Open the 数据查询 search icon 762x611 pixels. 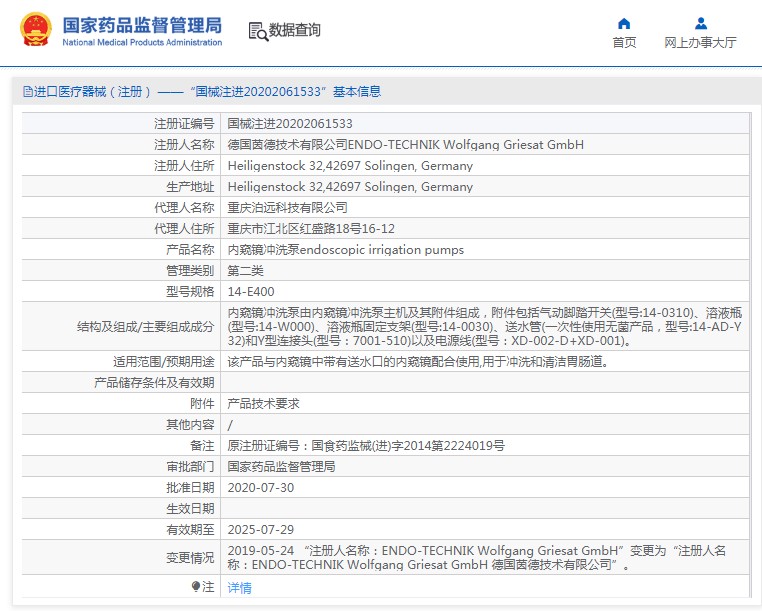click(258, 31)
